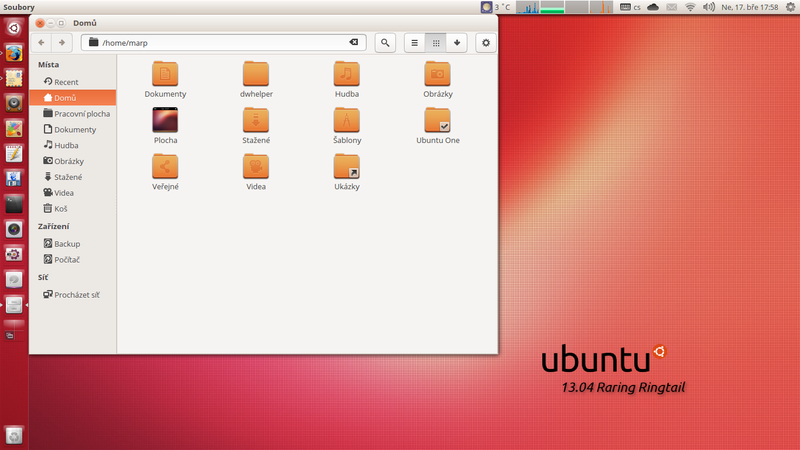Open Koš trash in the sidebar
This screenshot has width=800, height=450.
tap(72, 208)
